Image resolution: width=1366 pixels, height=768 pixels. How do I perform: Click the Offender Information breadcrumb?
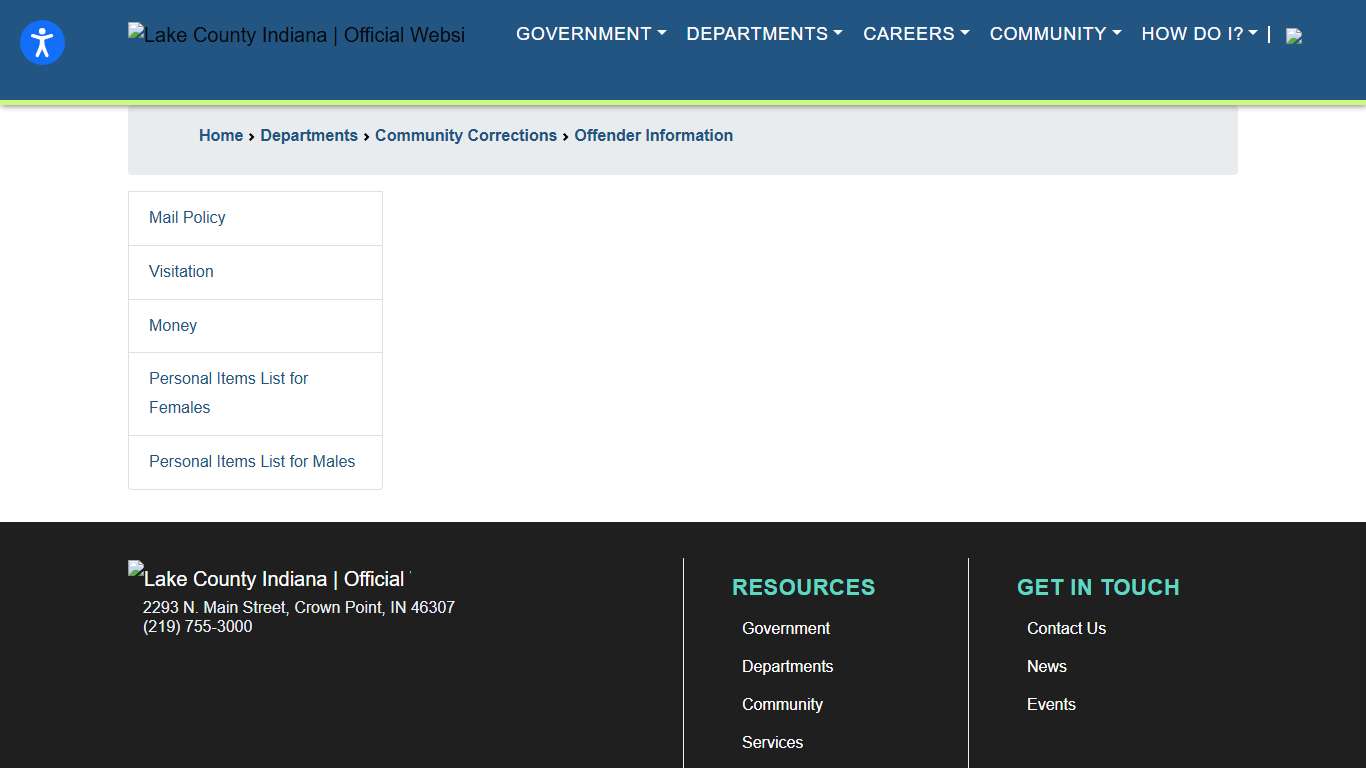(653, 135)
